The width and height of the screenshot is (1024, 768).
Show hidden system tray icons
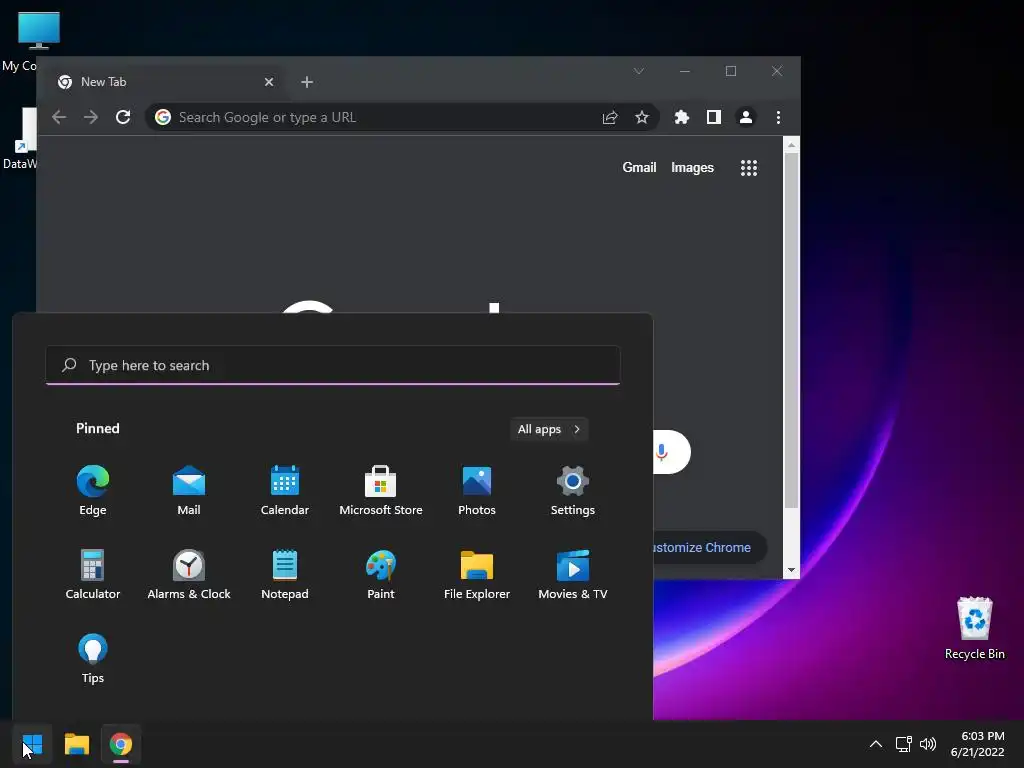coord(876,744)
